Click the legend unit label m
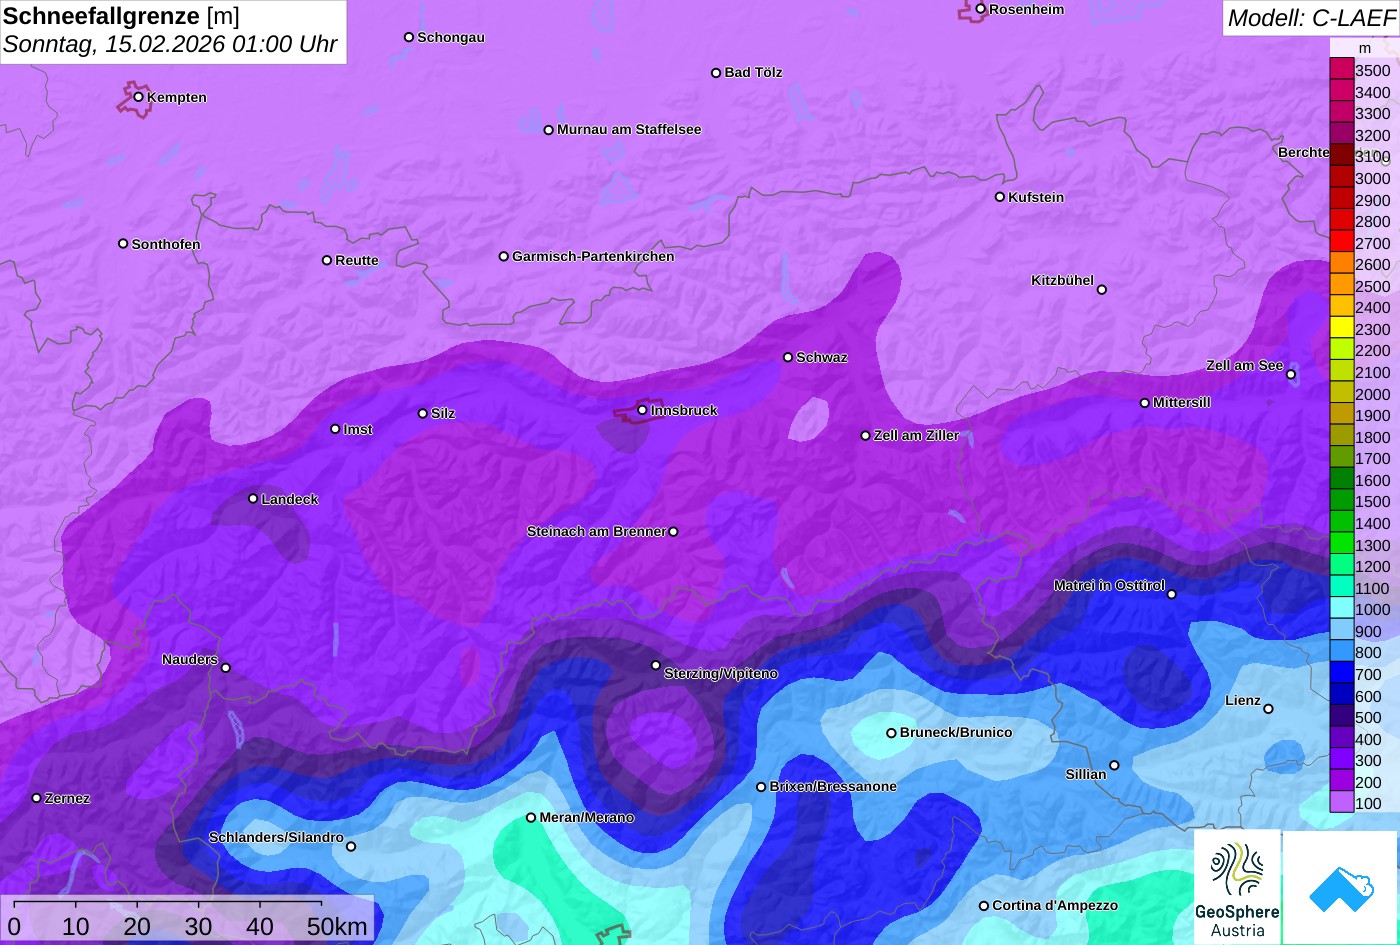 pos(1365,48)
